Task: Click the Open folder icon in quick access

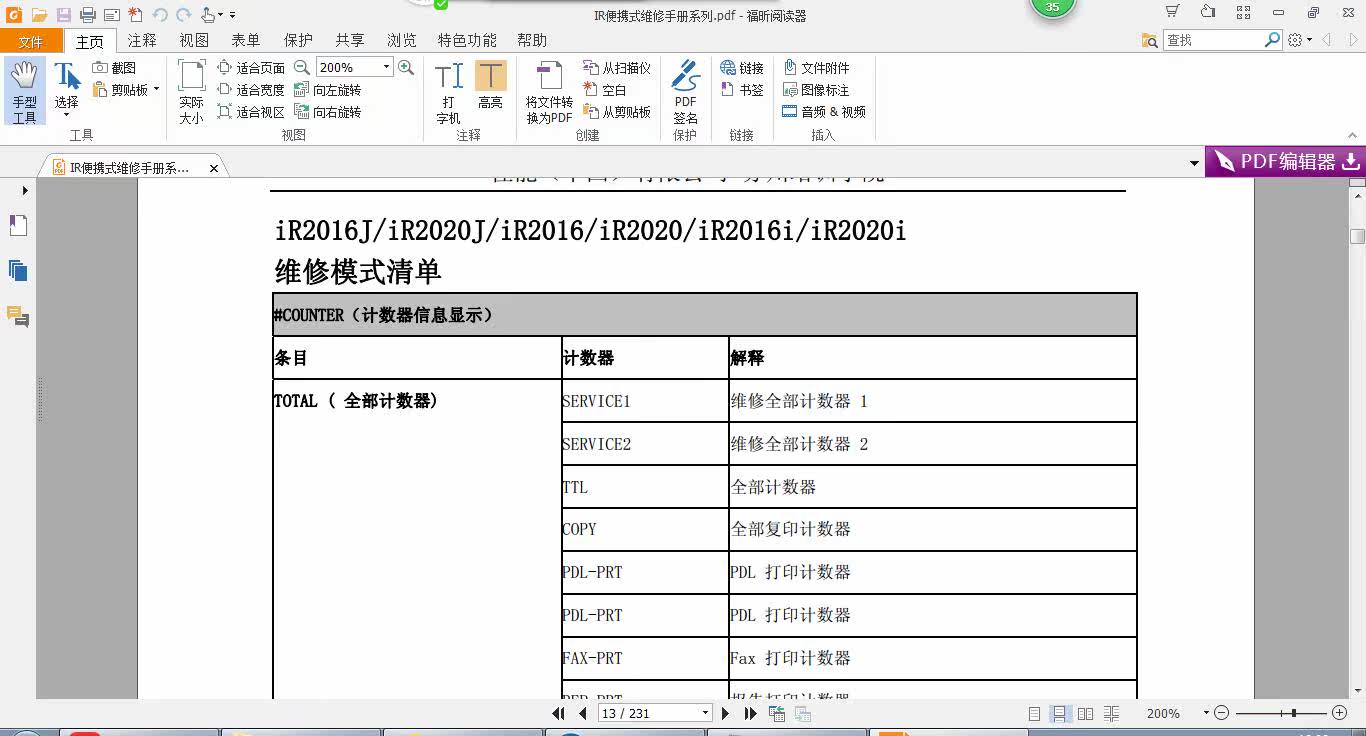Action: click(x=39, y=15)
